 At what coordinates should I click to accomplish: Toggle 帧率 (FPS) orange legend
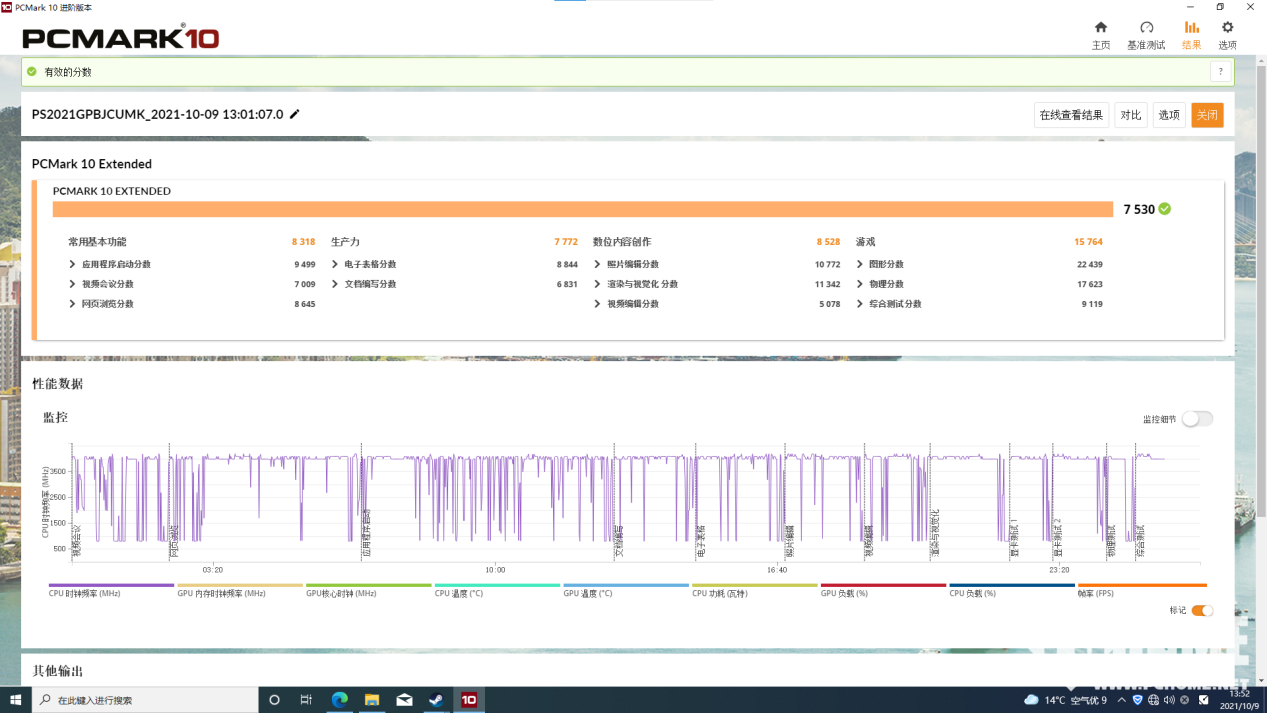1142,590
